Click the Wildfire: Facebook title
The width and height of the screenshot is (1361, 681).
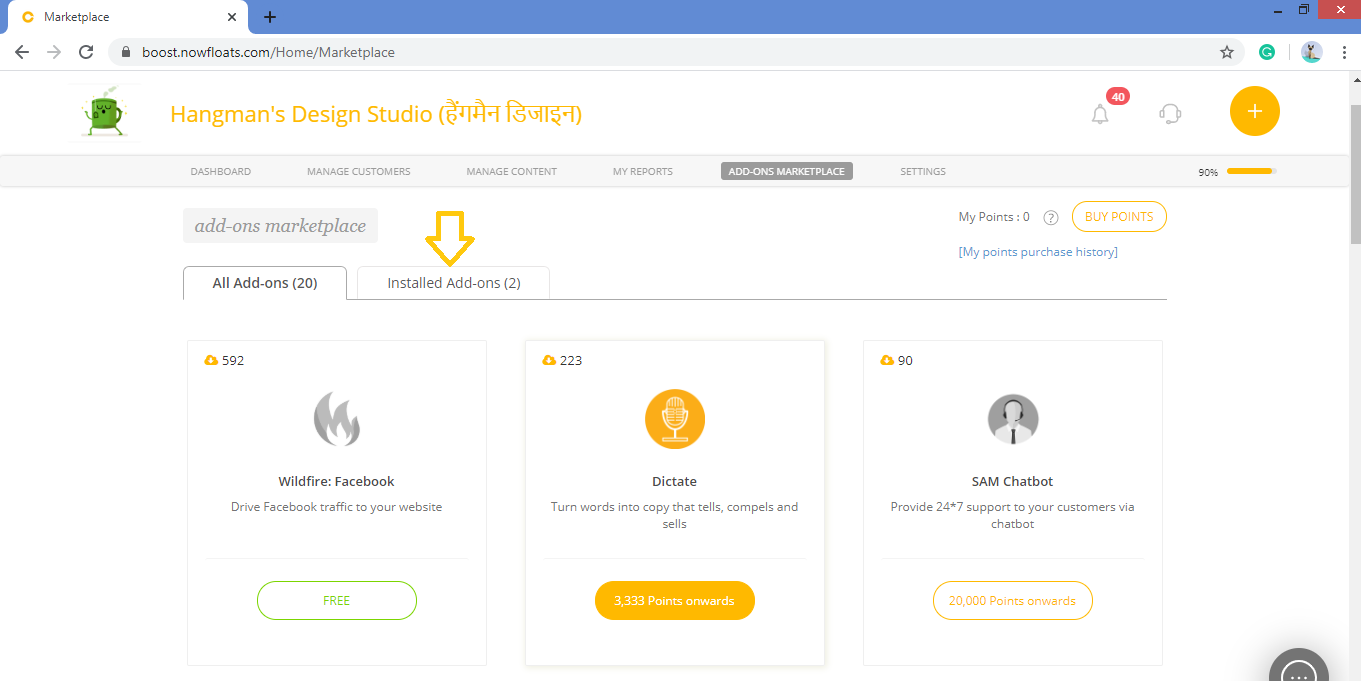(337, 481)
